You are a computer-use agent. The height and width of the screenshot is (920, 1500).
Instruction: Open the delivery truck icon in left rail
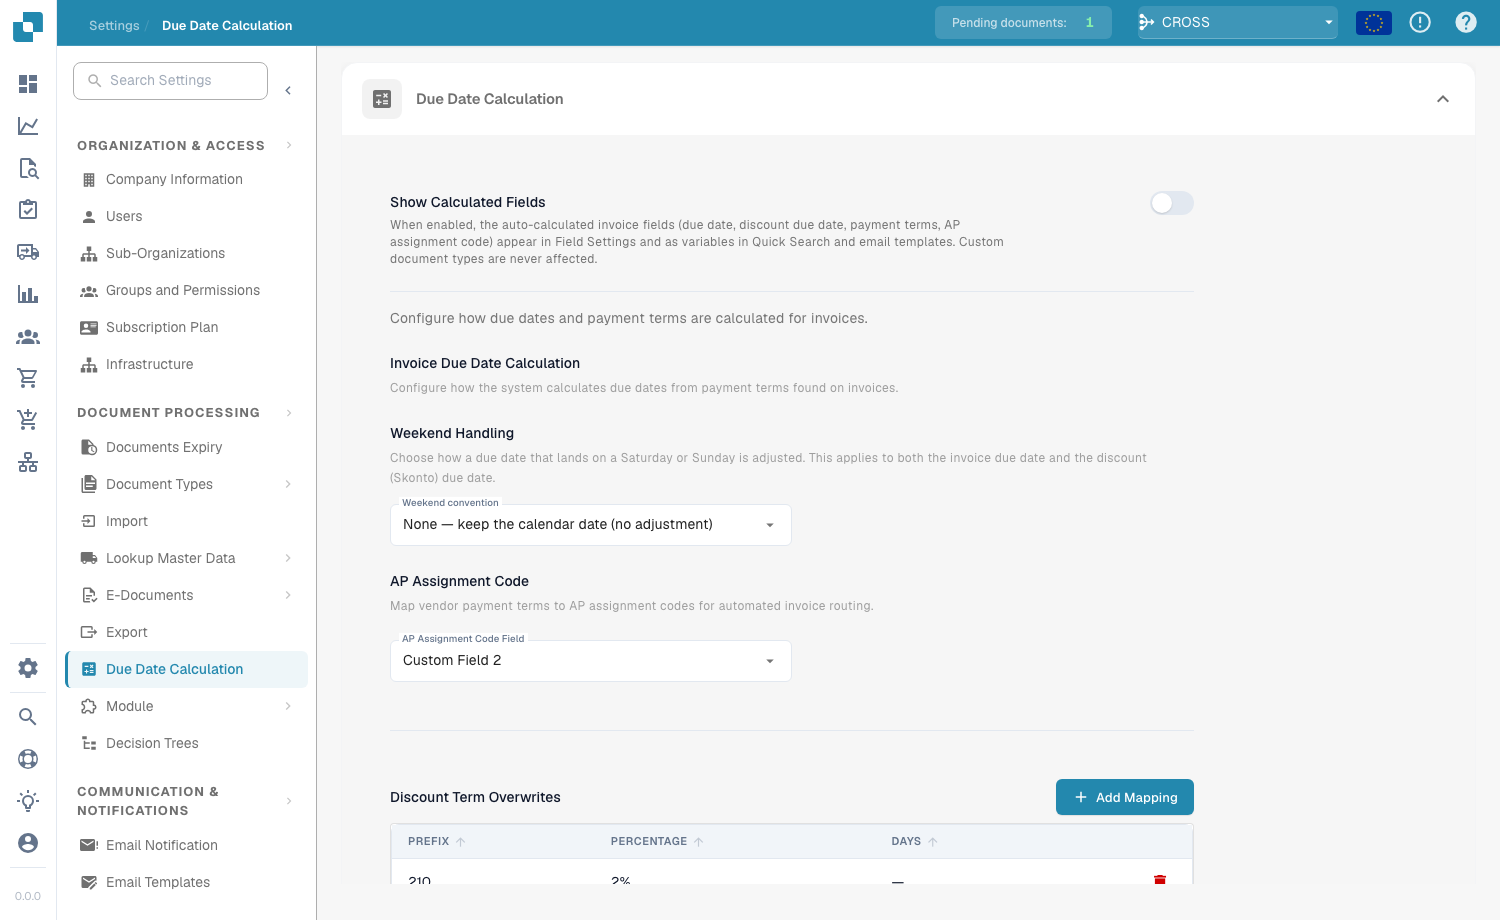pos(28,252)
